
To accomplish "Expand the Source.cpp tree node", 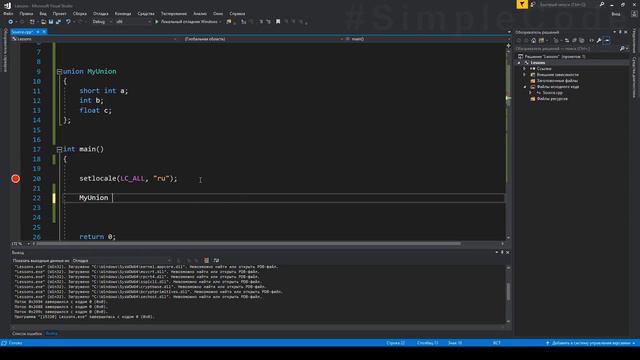I will point(531,93).
